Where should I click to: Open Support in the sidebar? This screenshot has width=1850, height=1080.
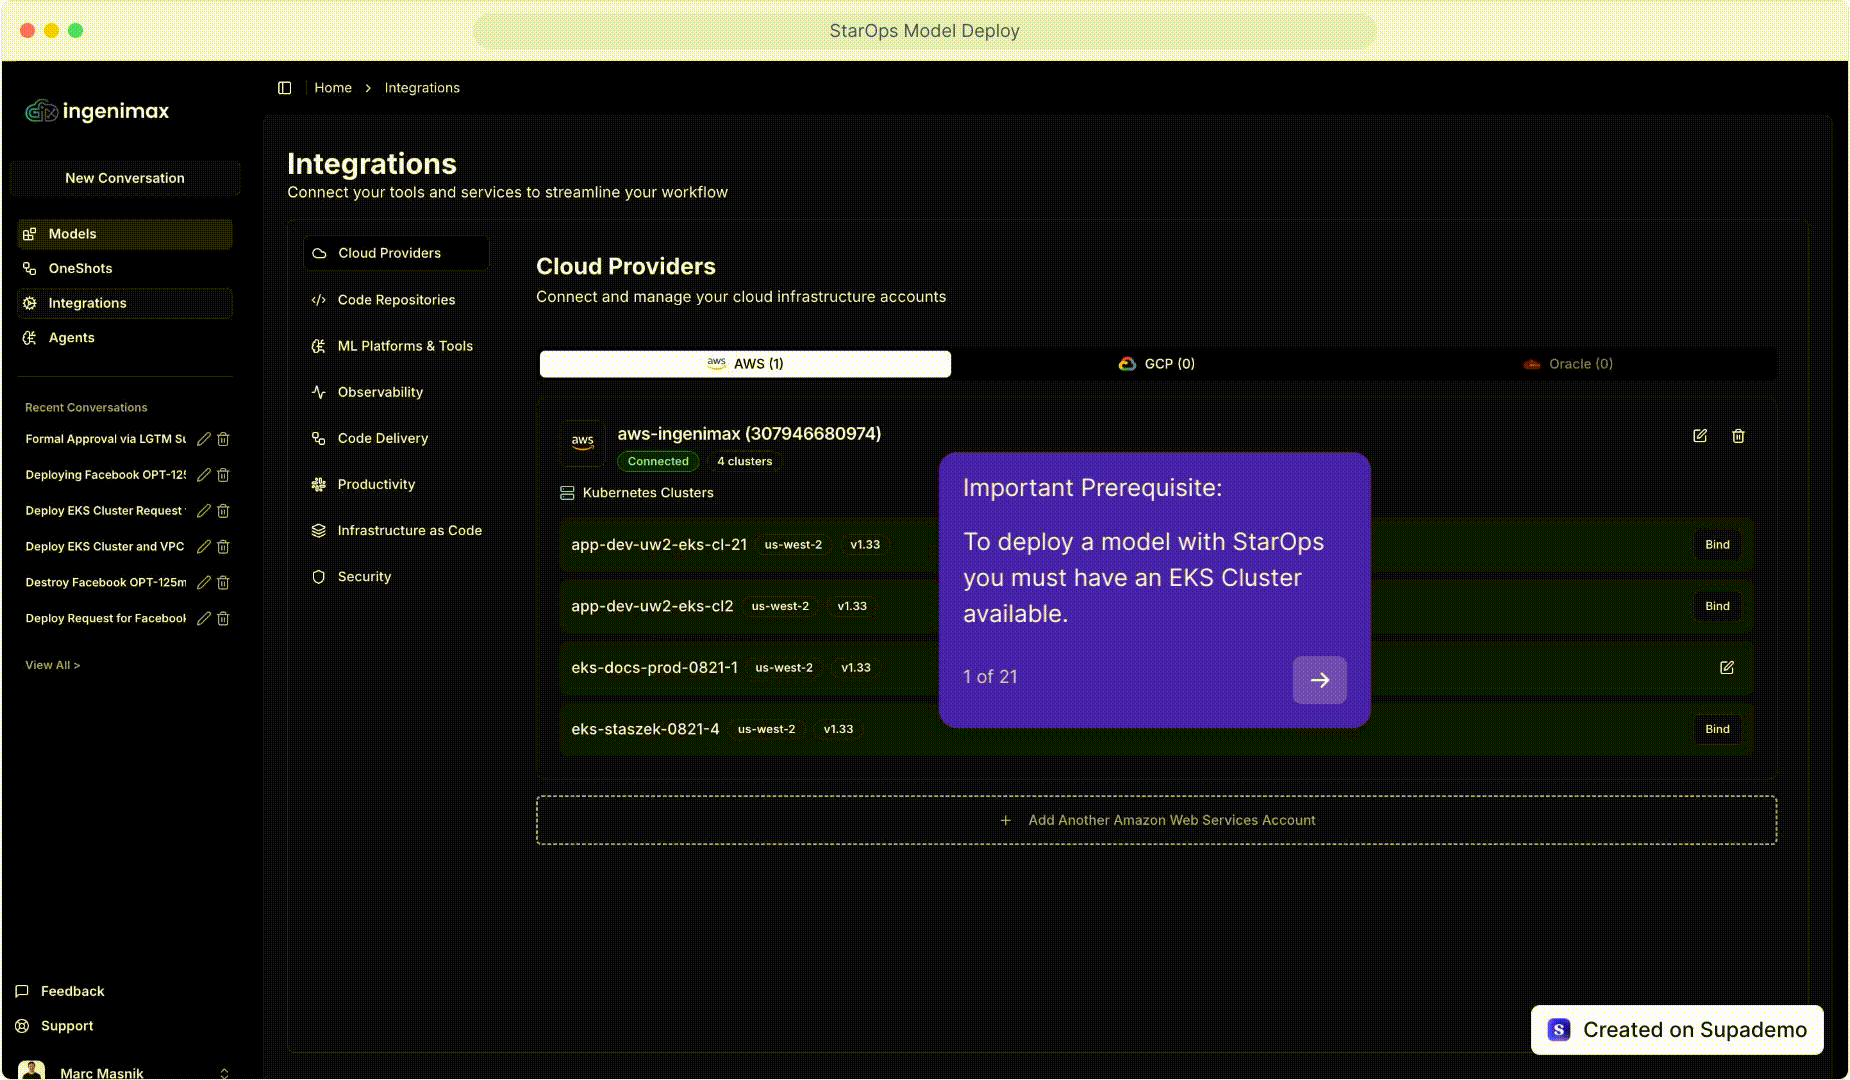coord(55,1026)
